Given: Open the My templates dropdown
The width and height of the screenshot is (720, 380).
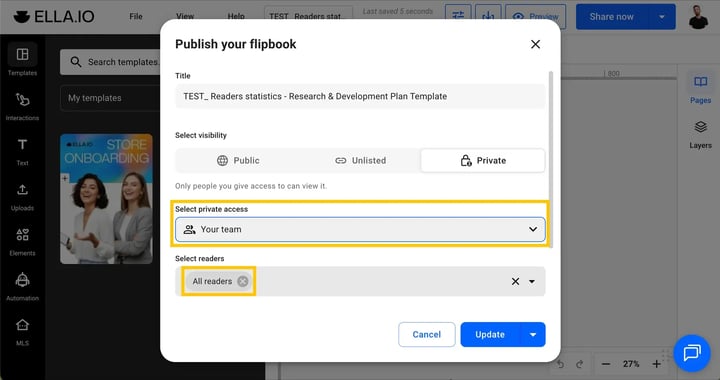Looking at the screenshot, I should pyautogui.click(x=110, y=98).
